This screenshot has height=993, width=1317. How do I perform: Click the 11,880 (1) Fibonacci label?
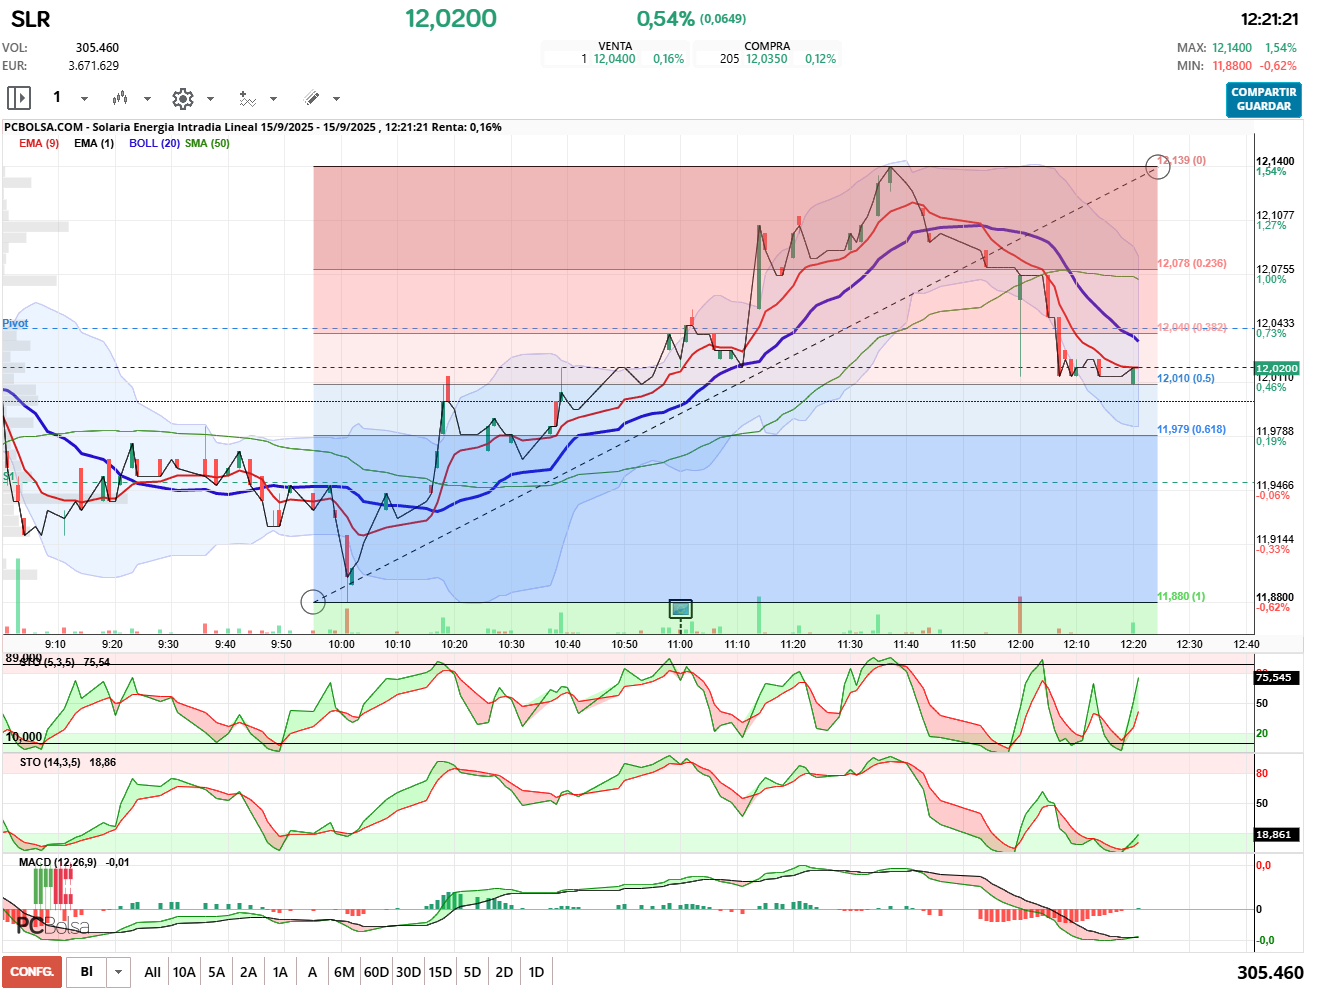pos(1181,596)
